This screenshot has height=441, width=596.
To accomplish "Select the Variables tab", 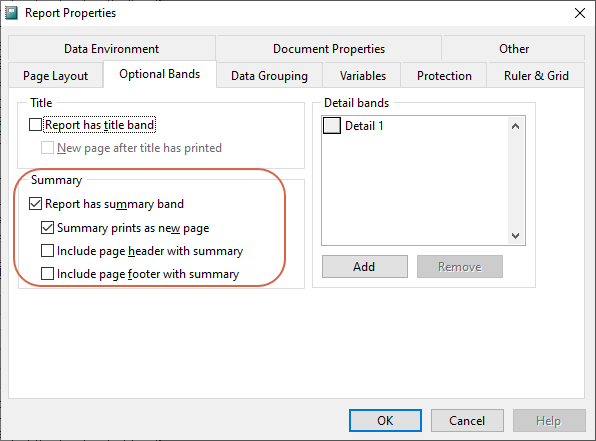I will (363, 75).
